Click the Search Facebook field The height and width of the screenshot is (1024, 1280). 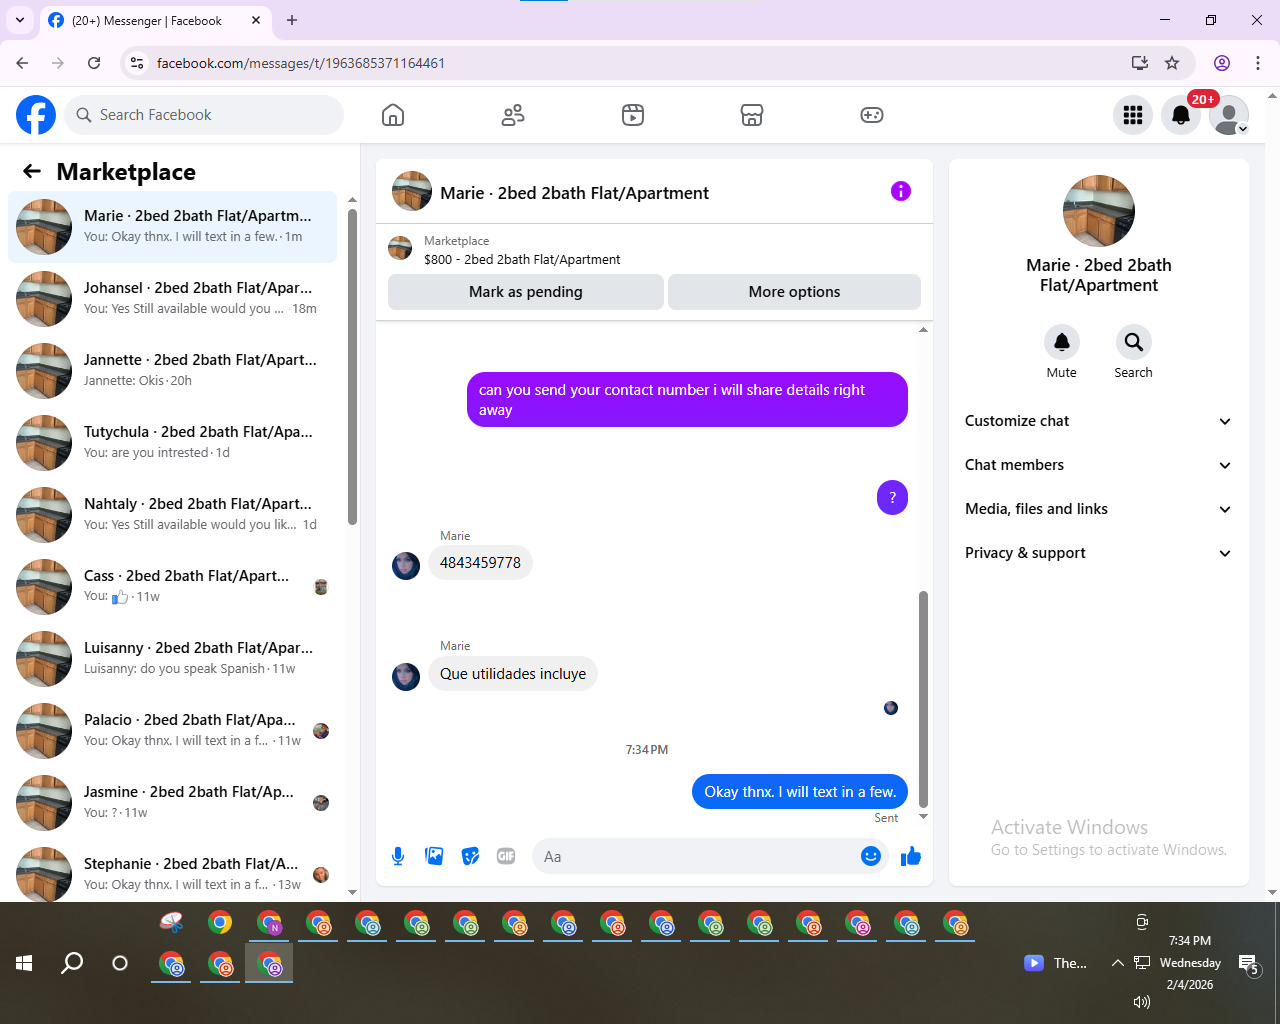204,115
